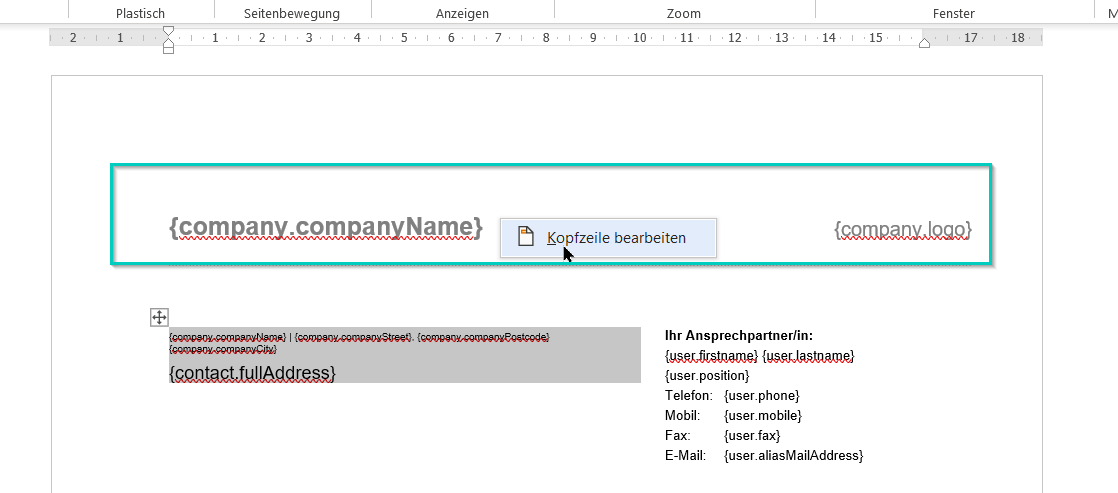Click the page icon beside Kopfzeile bearbeiten
Viewport: 1118px width, 493px height.
(525, 237)
